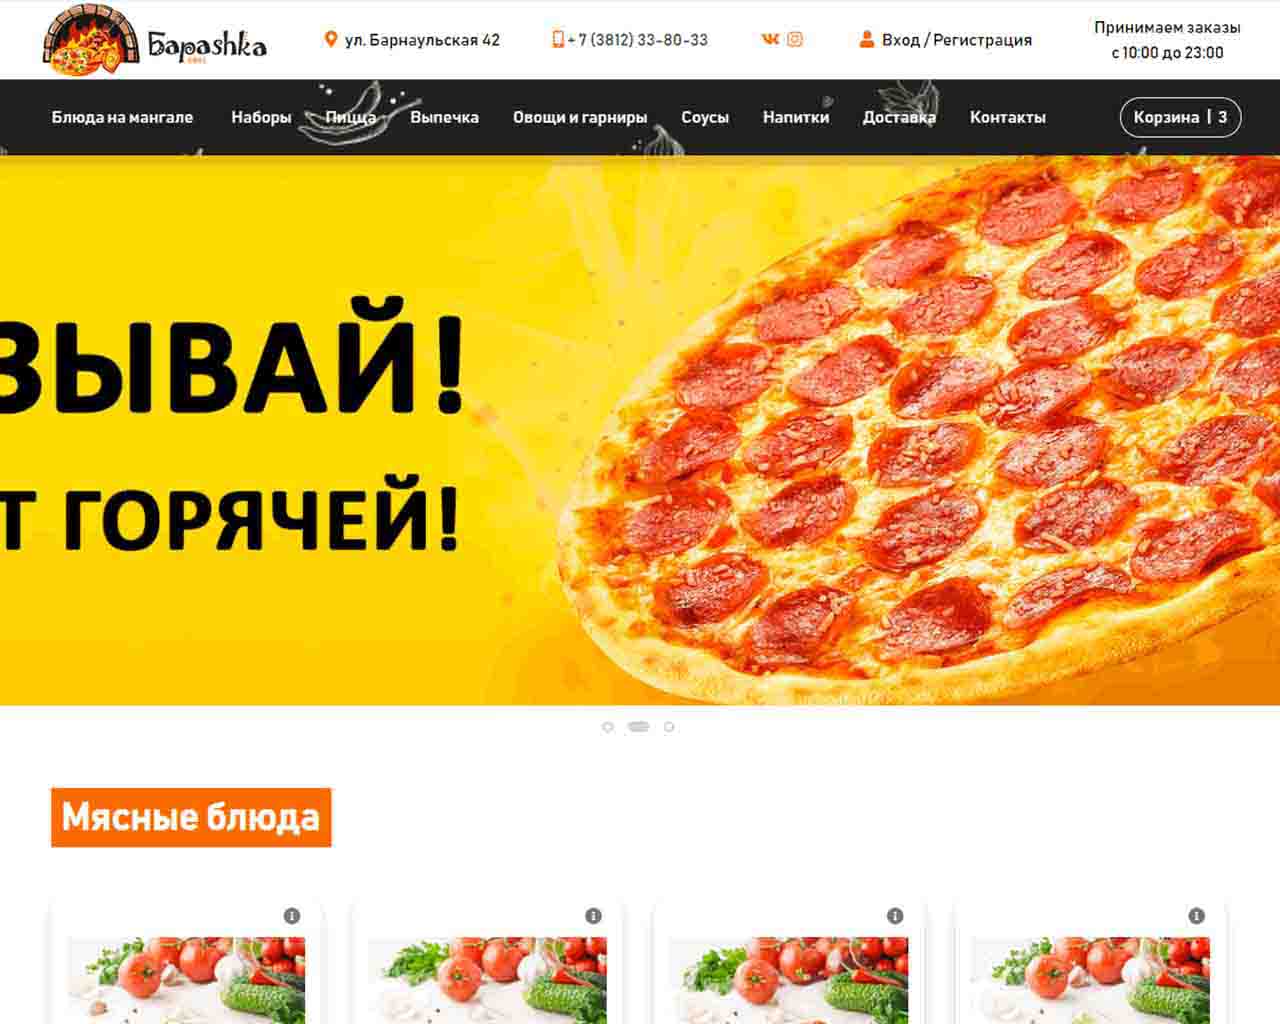Image resolution: width=1280 pixels, height=1024 pixels.
Task: Call the +7 (3812) 33-80-33 number link
Action: [x=638, y=40]
